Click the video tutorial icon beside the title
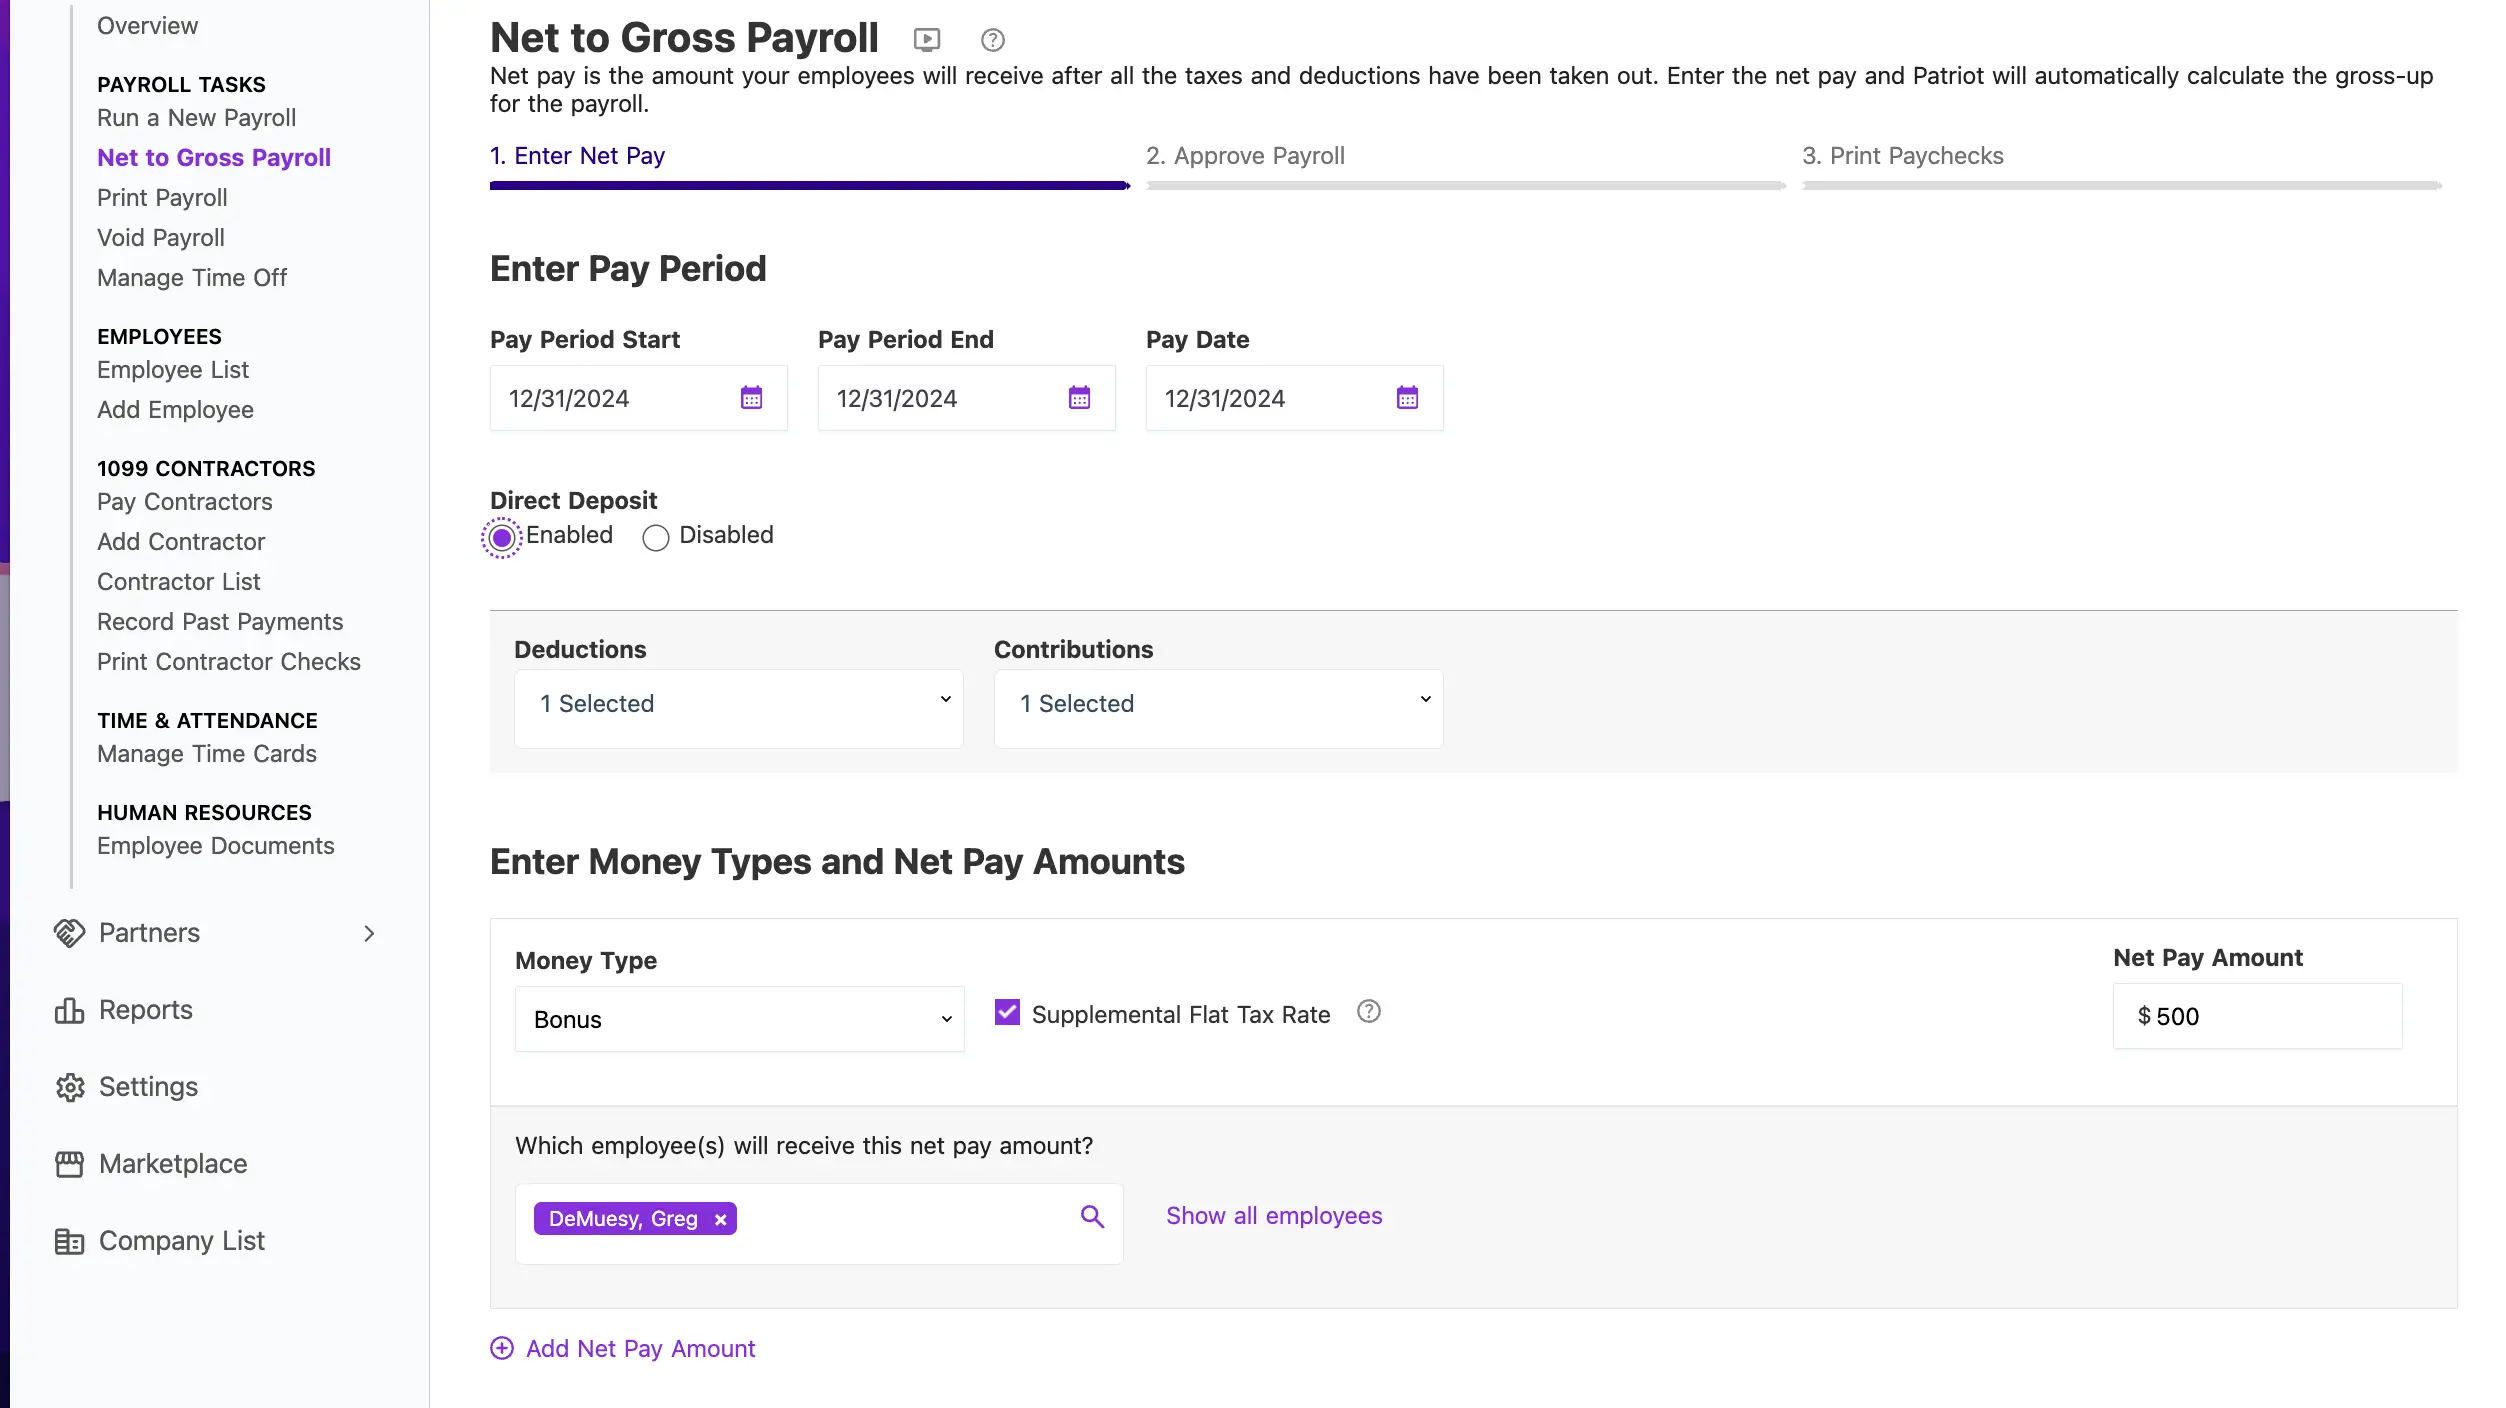Viewport: 2506px width, 1408px height. coord(926,40)
